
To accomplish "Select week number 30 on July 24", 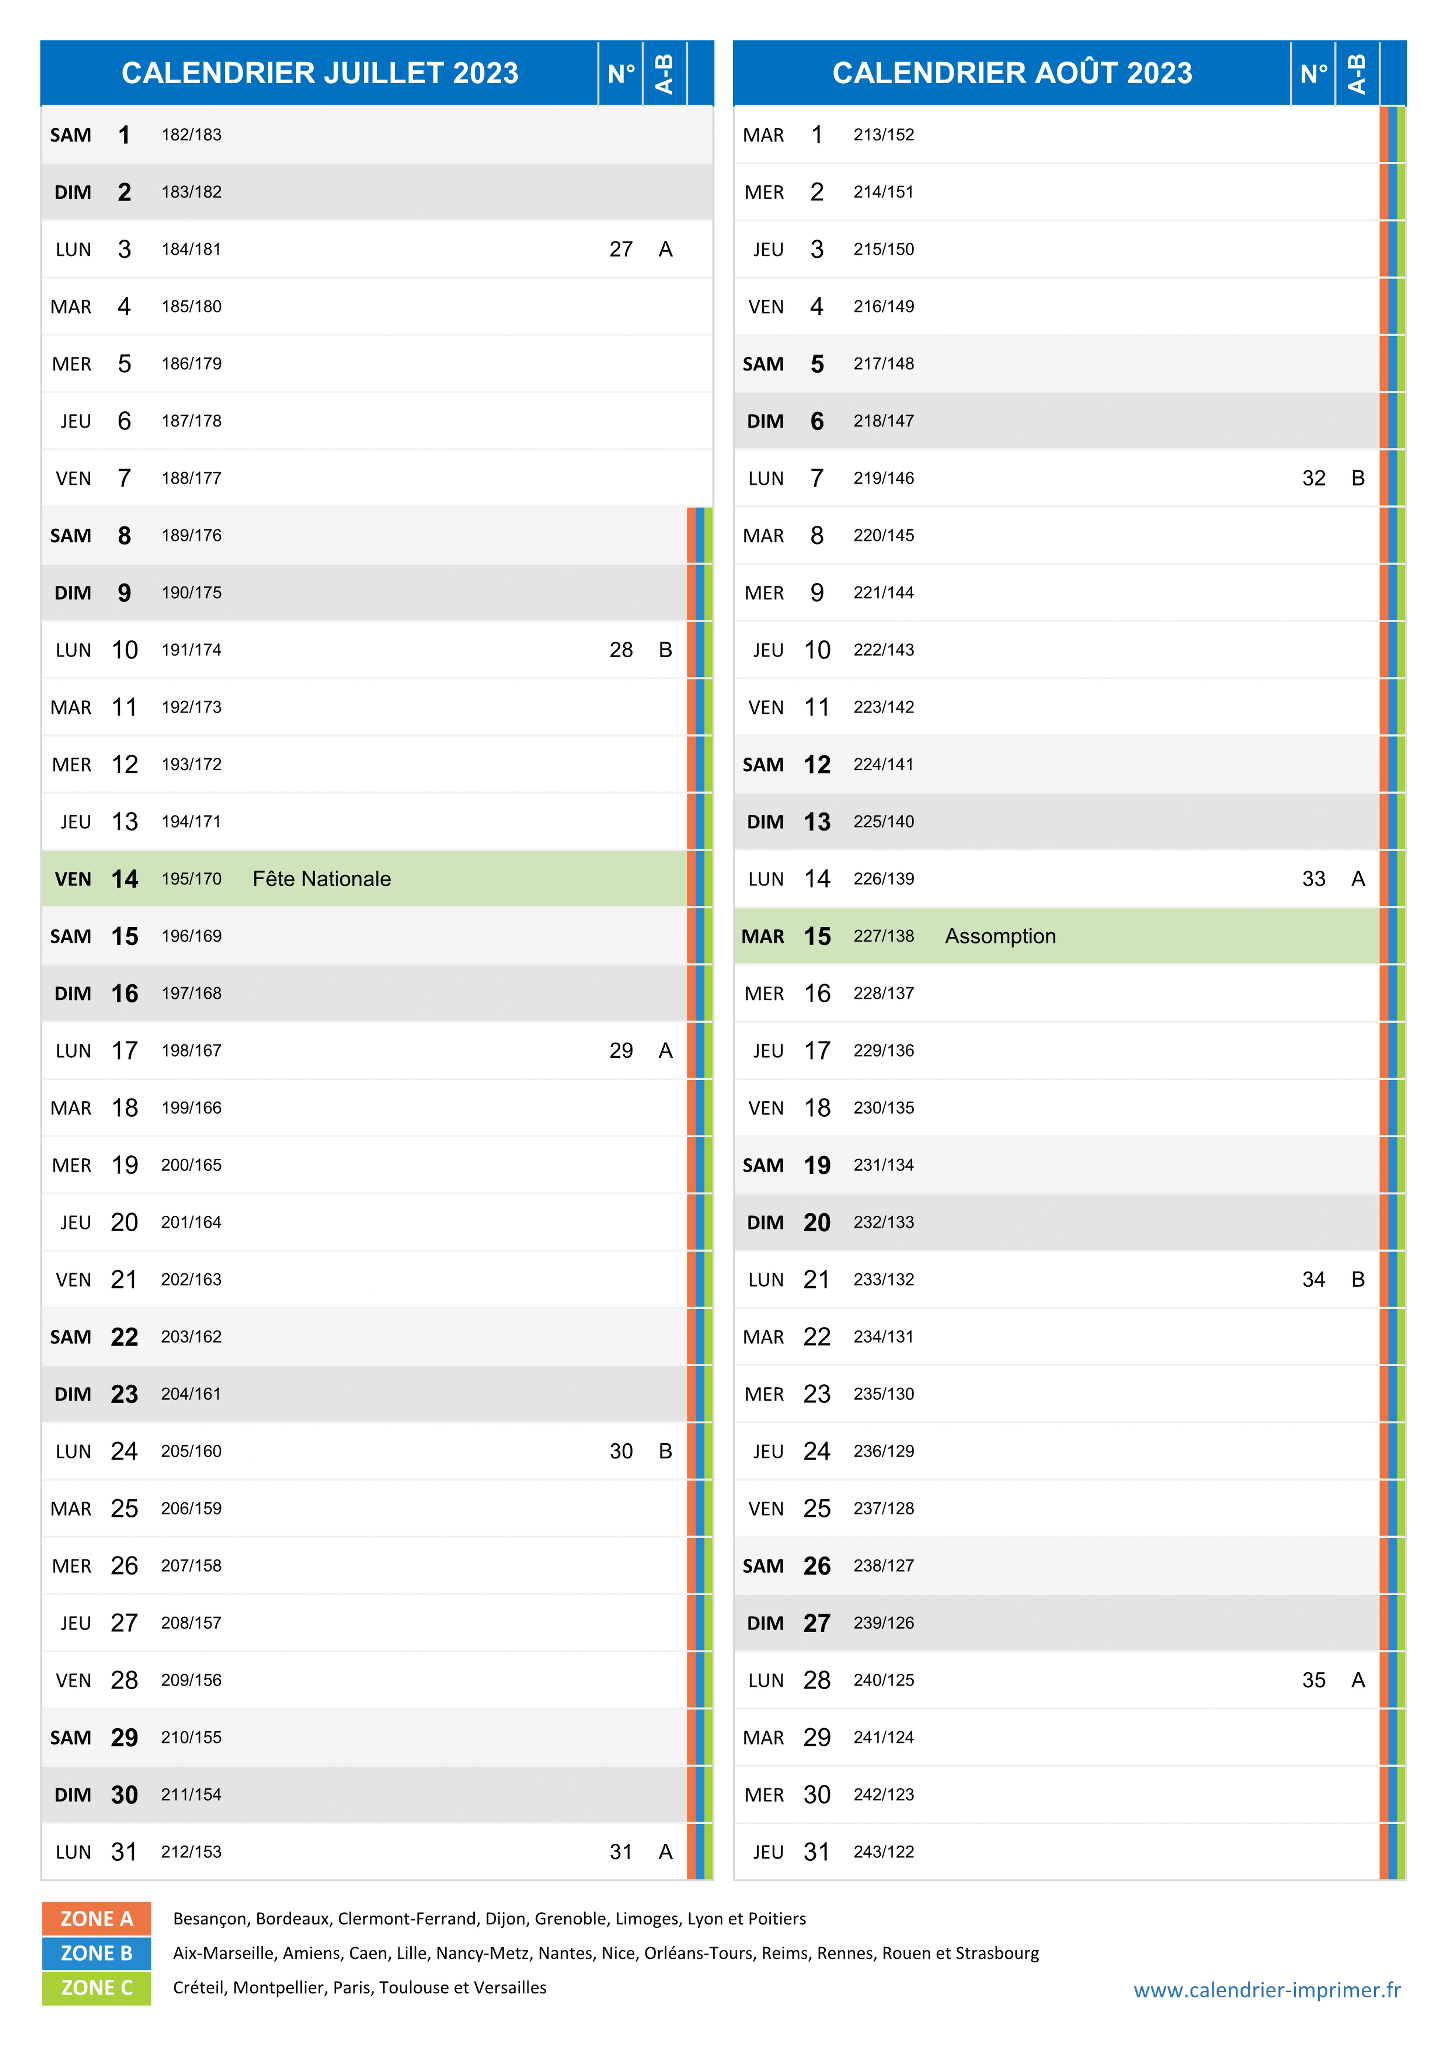I will (621, 1451).
